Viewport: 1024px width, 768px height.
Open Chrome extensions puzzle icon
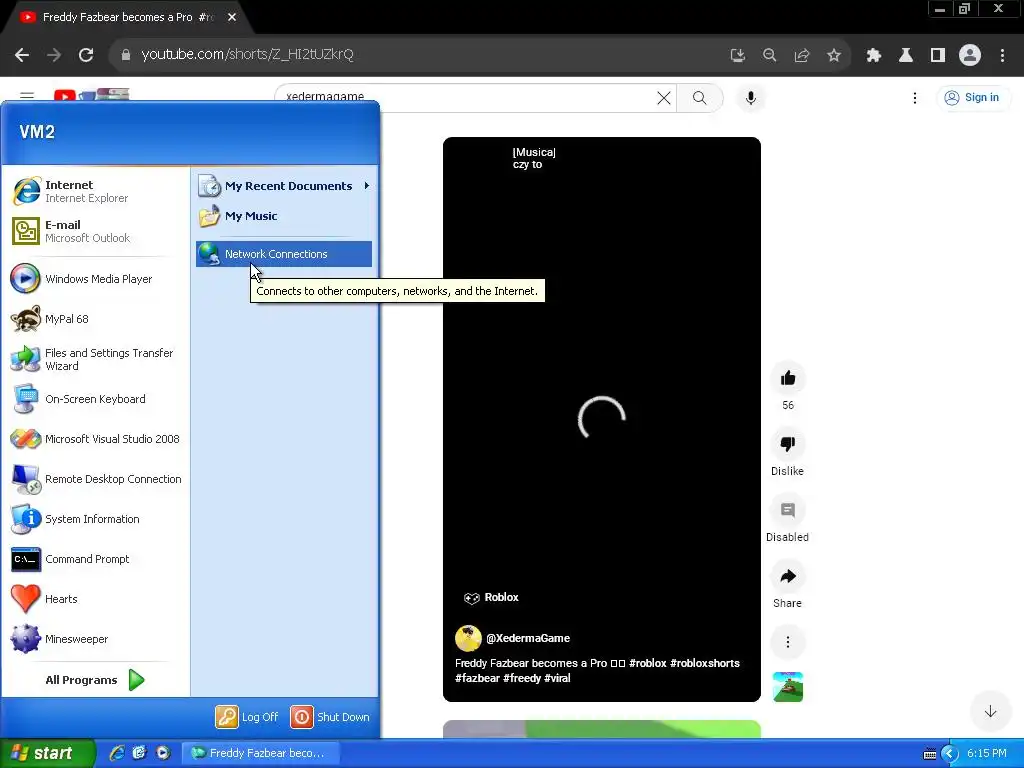[874, 56]
